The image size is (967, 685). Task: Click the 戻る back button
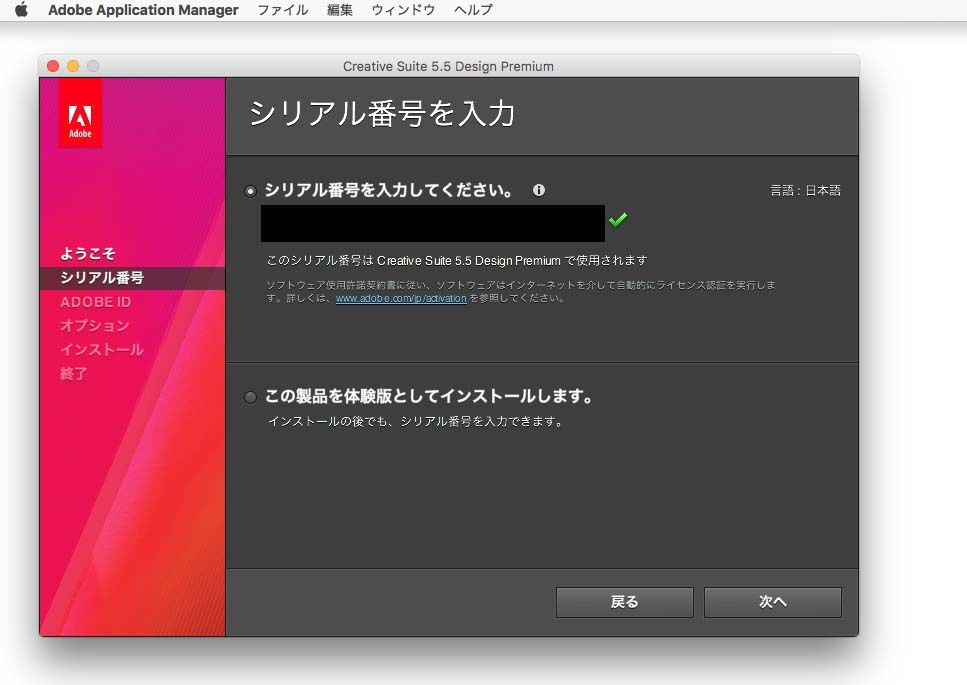[x=625, y=602]
